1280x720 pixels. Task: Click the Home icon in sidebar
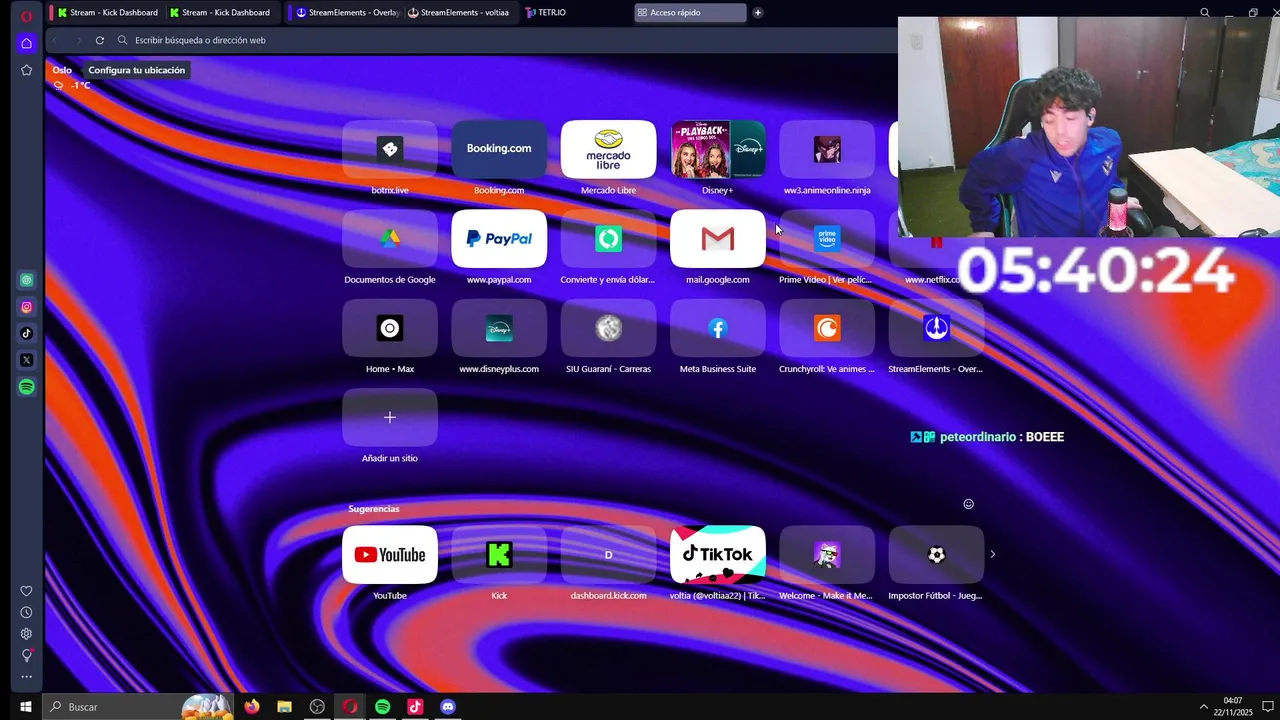tap(27, 43)
